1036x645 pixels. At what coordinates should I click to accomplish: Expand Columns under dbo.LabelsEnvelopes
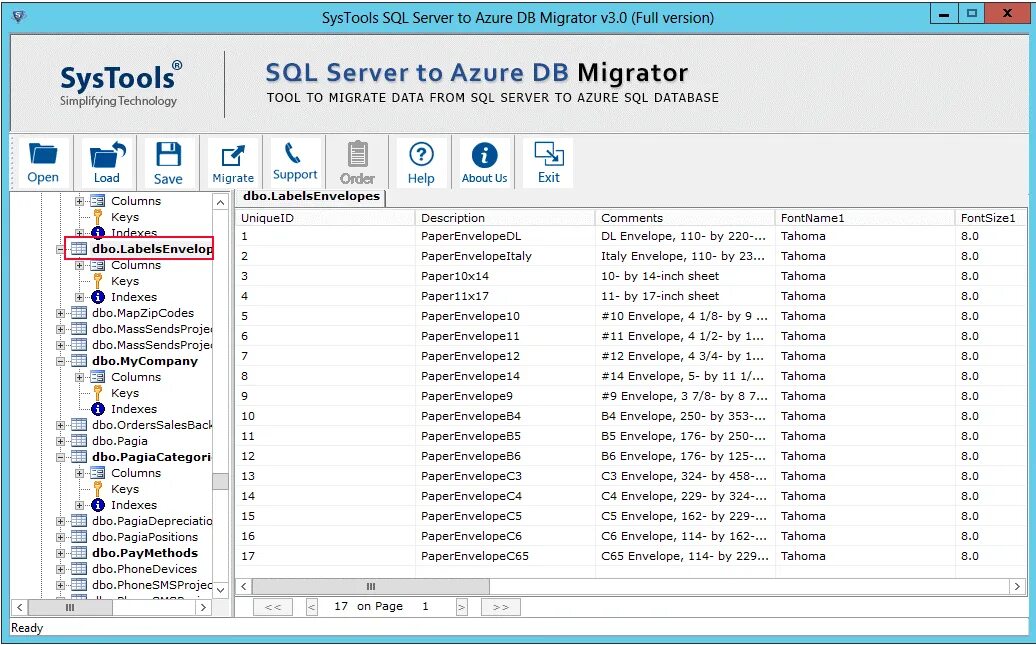pos(79,266)
